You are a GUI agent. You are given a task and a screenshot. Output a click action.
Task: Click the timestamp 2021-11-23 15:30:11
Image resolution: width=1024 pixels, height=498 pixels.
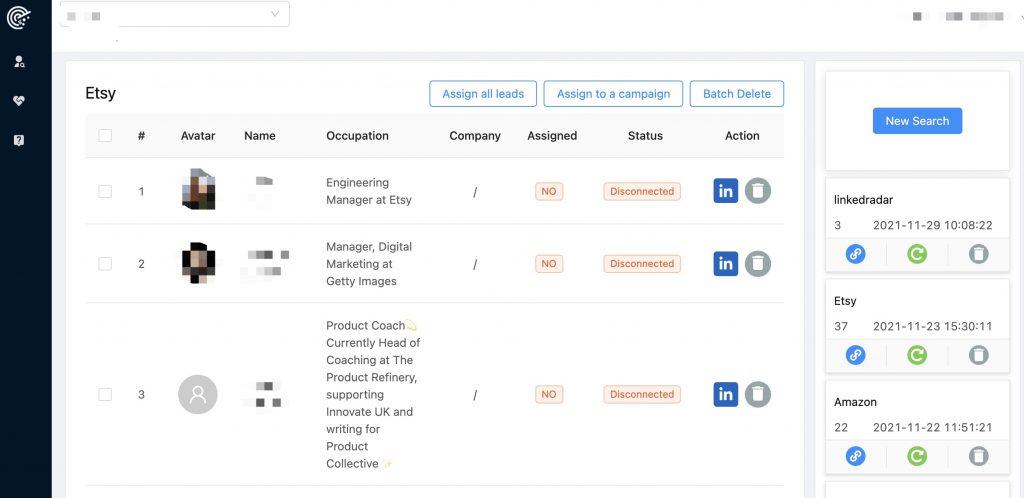[933, 326]
